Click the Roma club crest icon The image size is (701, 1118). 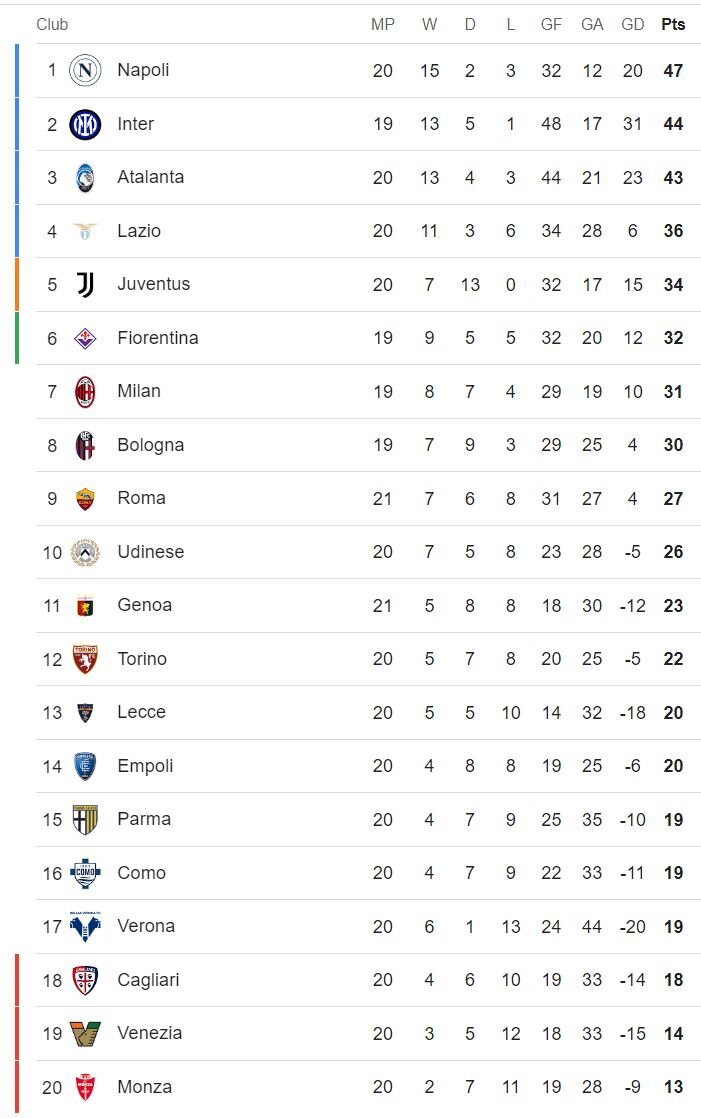click(85, 499)
